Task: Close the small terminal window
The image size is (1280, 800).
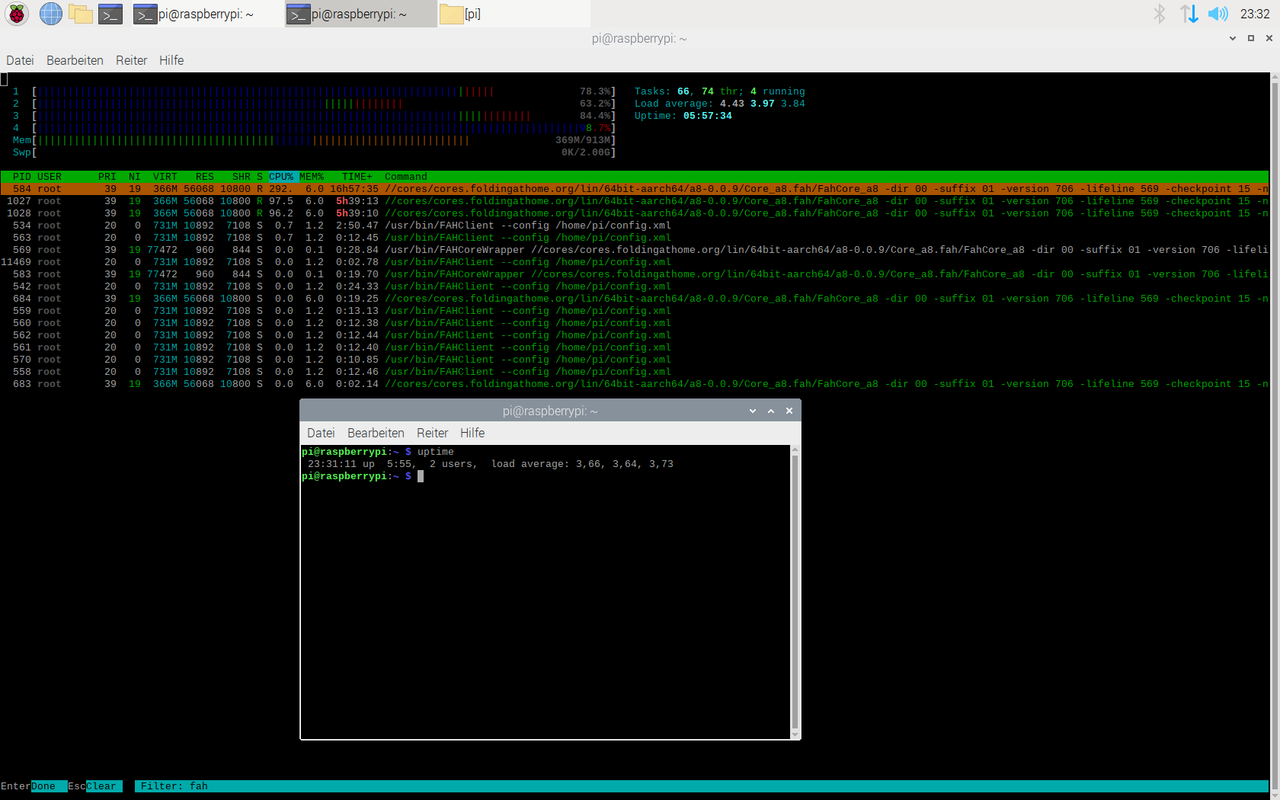Action: click(789, 411)
